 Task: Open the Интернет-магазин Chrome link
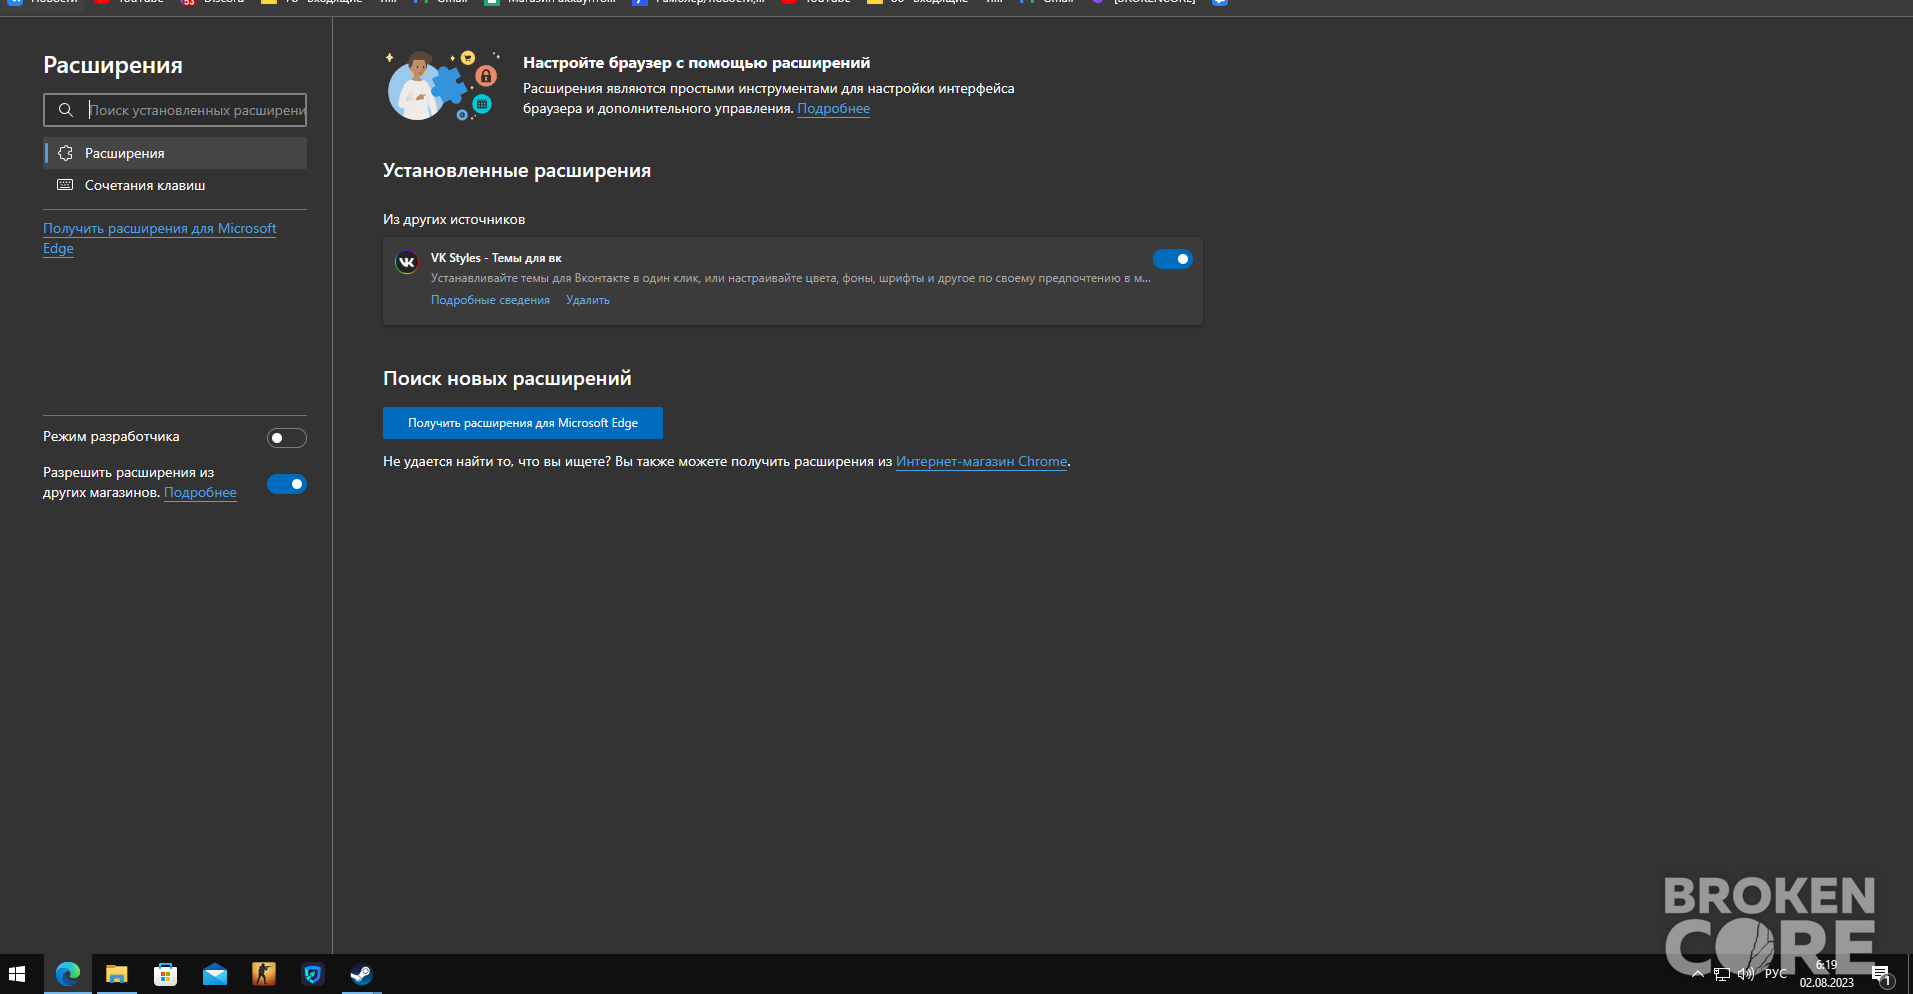[x=982, y=462]
